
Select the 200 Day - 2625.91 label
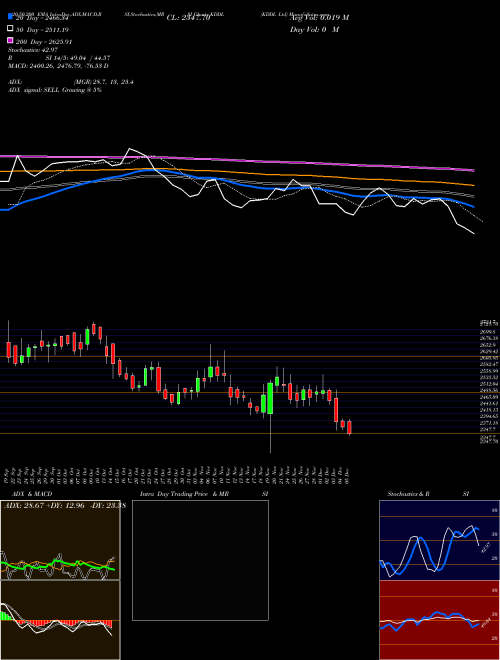pyautogui.click(x=44, y=41)
